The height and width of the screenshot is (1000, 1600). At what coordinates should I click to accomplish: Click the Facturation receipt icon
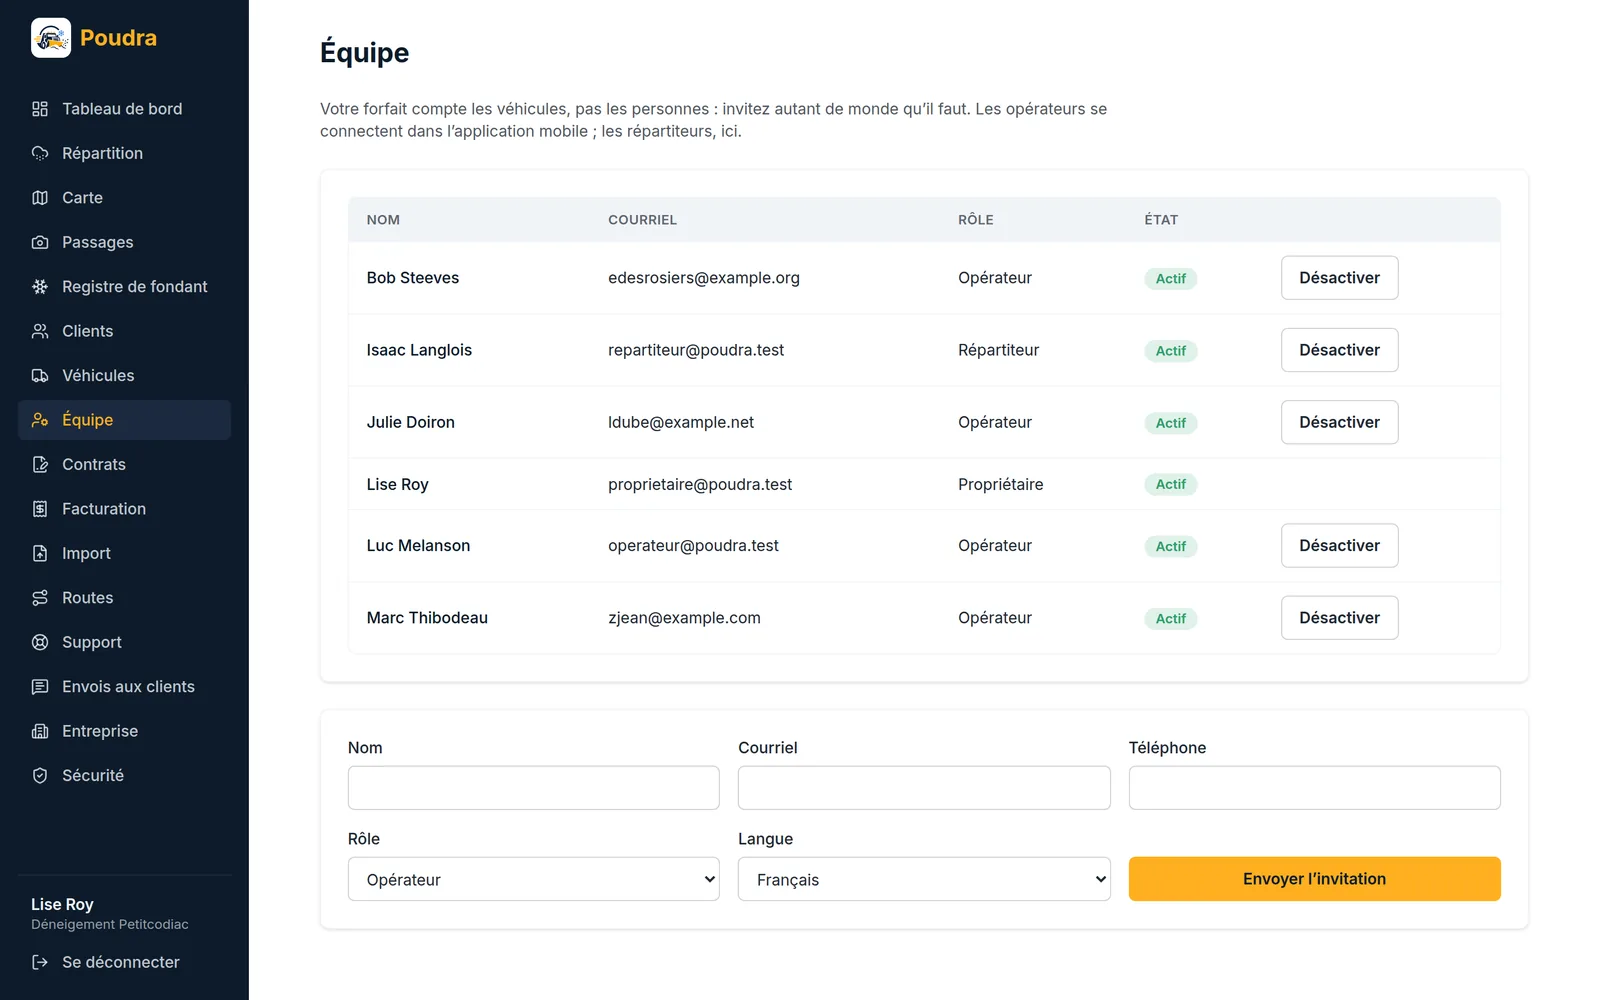(x=40, y=509)
